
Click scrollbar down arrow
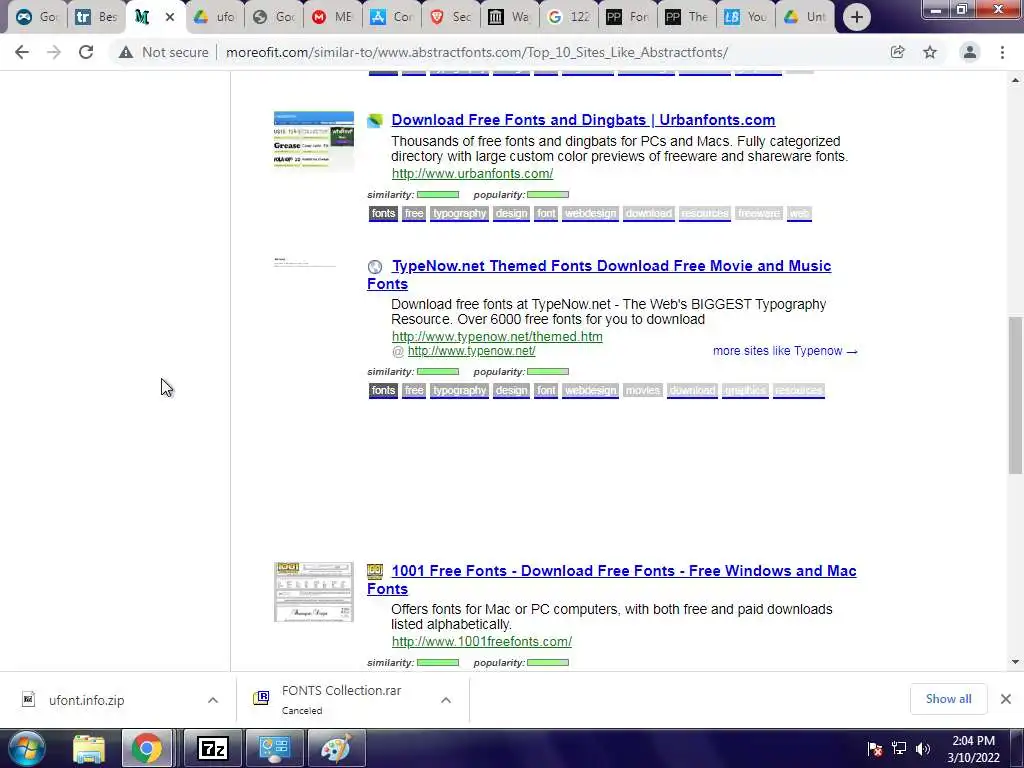pos(1015,662)
